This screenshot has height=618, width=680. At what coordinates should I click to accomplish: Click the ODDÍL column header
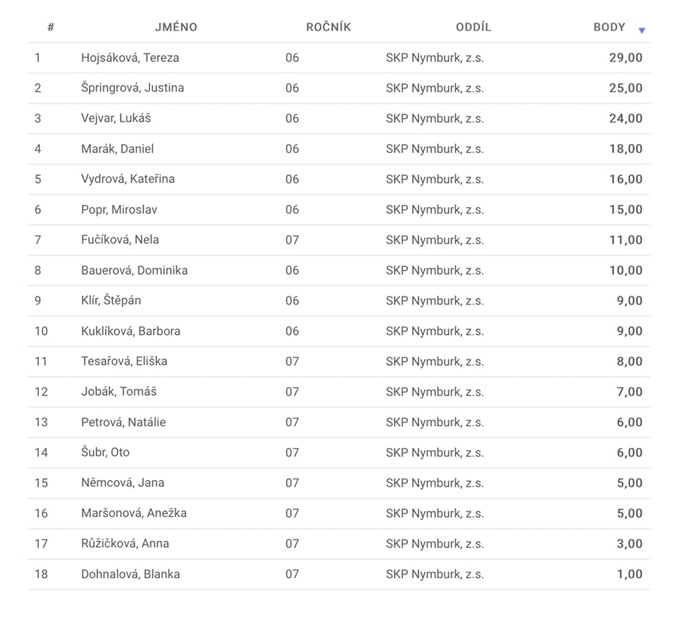(x=473, y=27)
